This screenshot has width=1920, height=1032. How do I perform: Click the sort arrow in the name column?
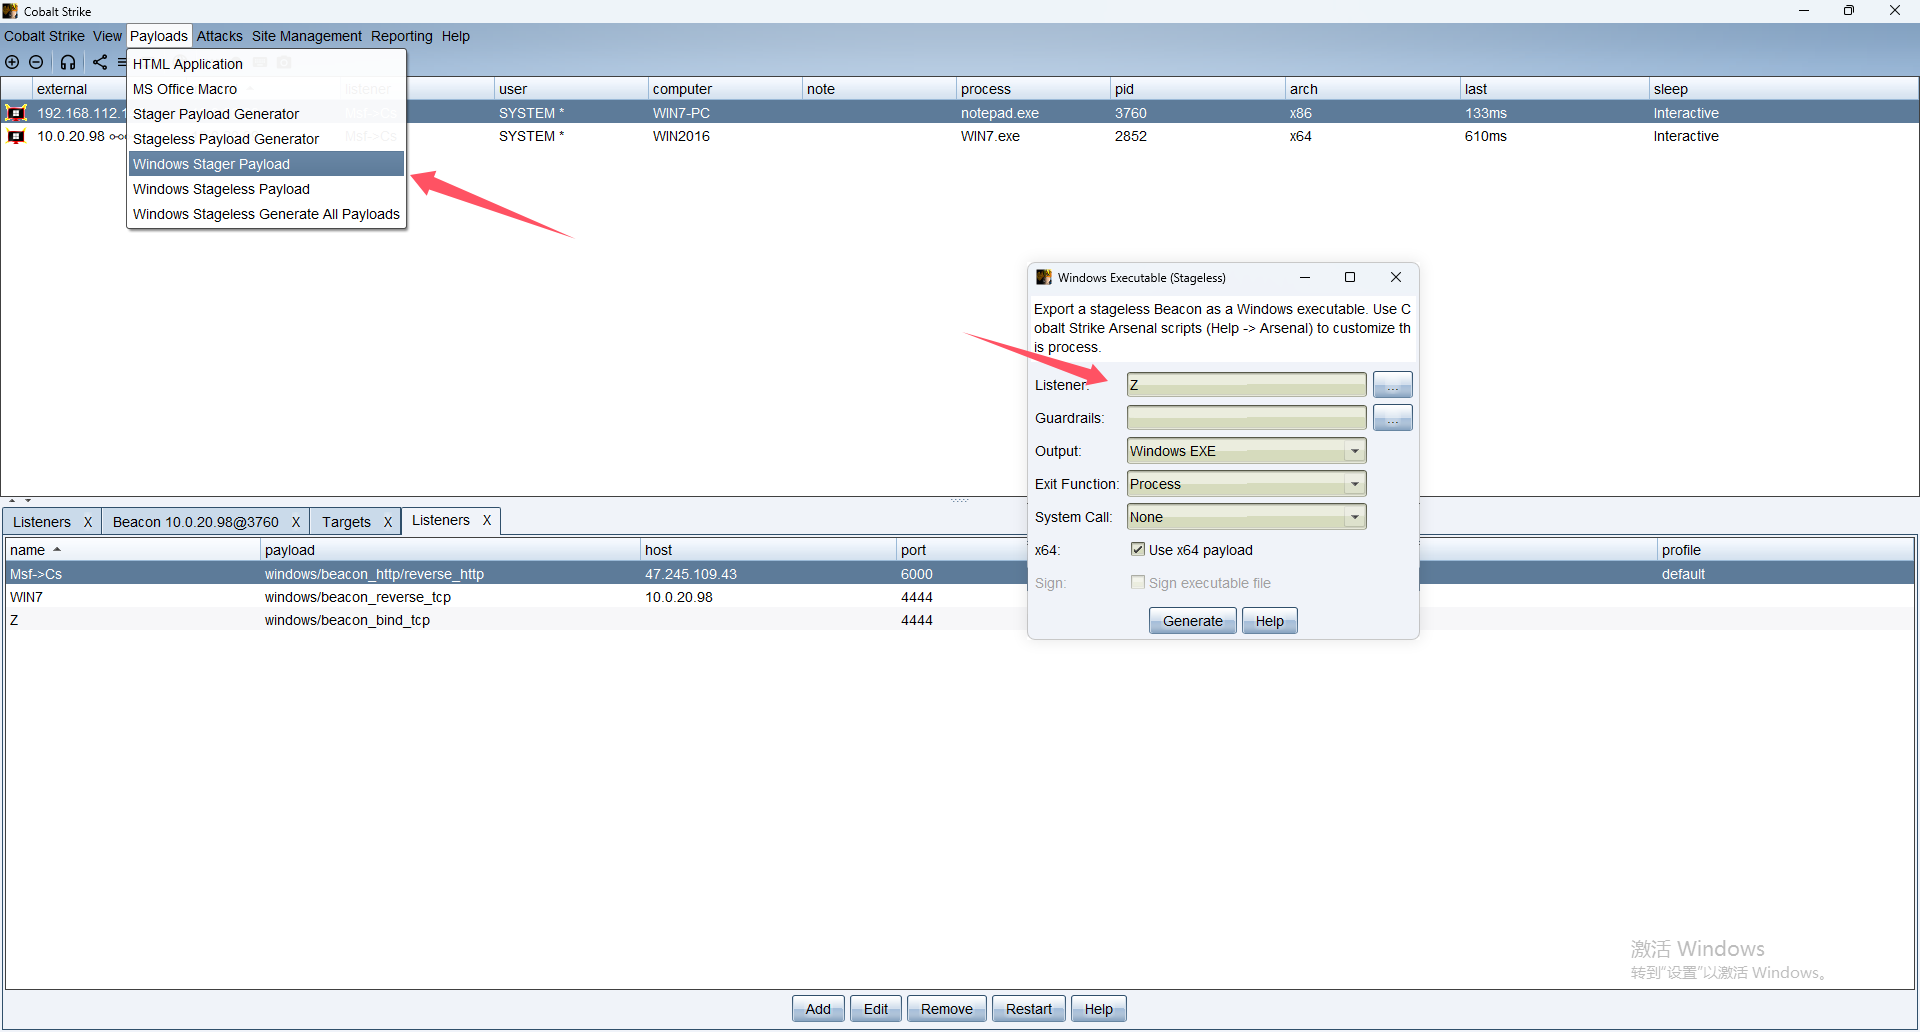coord(57,550)
